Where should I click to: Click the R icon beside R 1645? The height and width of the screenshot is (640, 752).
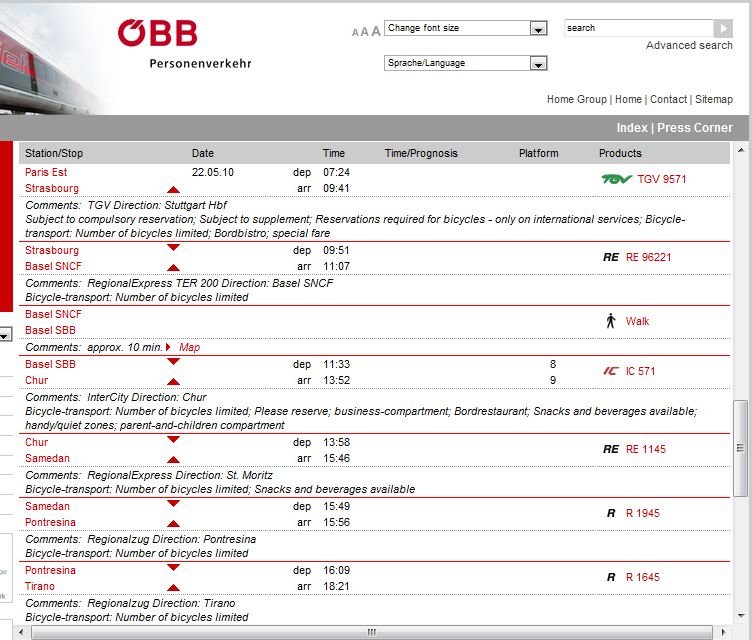click(x=611, y=577)
